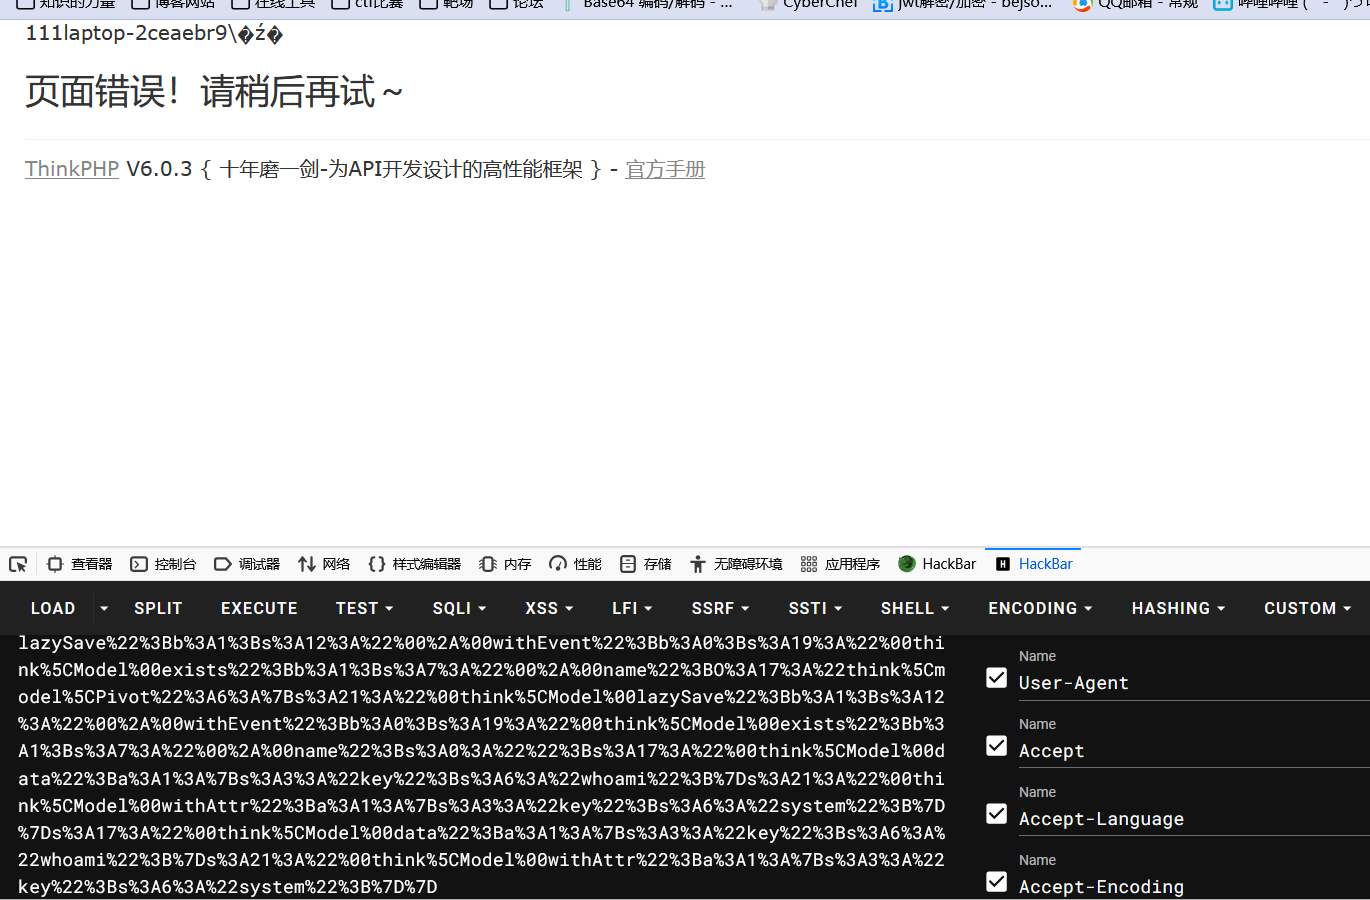This screenshot has height=900, width=1370.
Task: Open the 性能 performance tab
Action: click(576, 564)
